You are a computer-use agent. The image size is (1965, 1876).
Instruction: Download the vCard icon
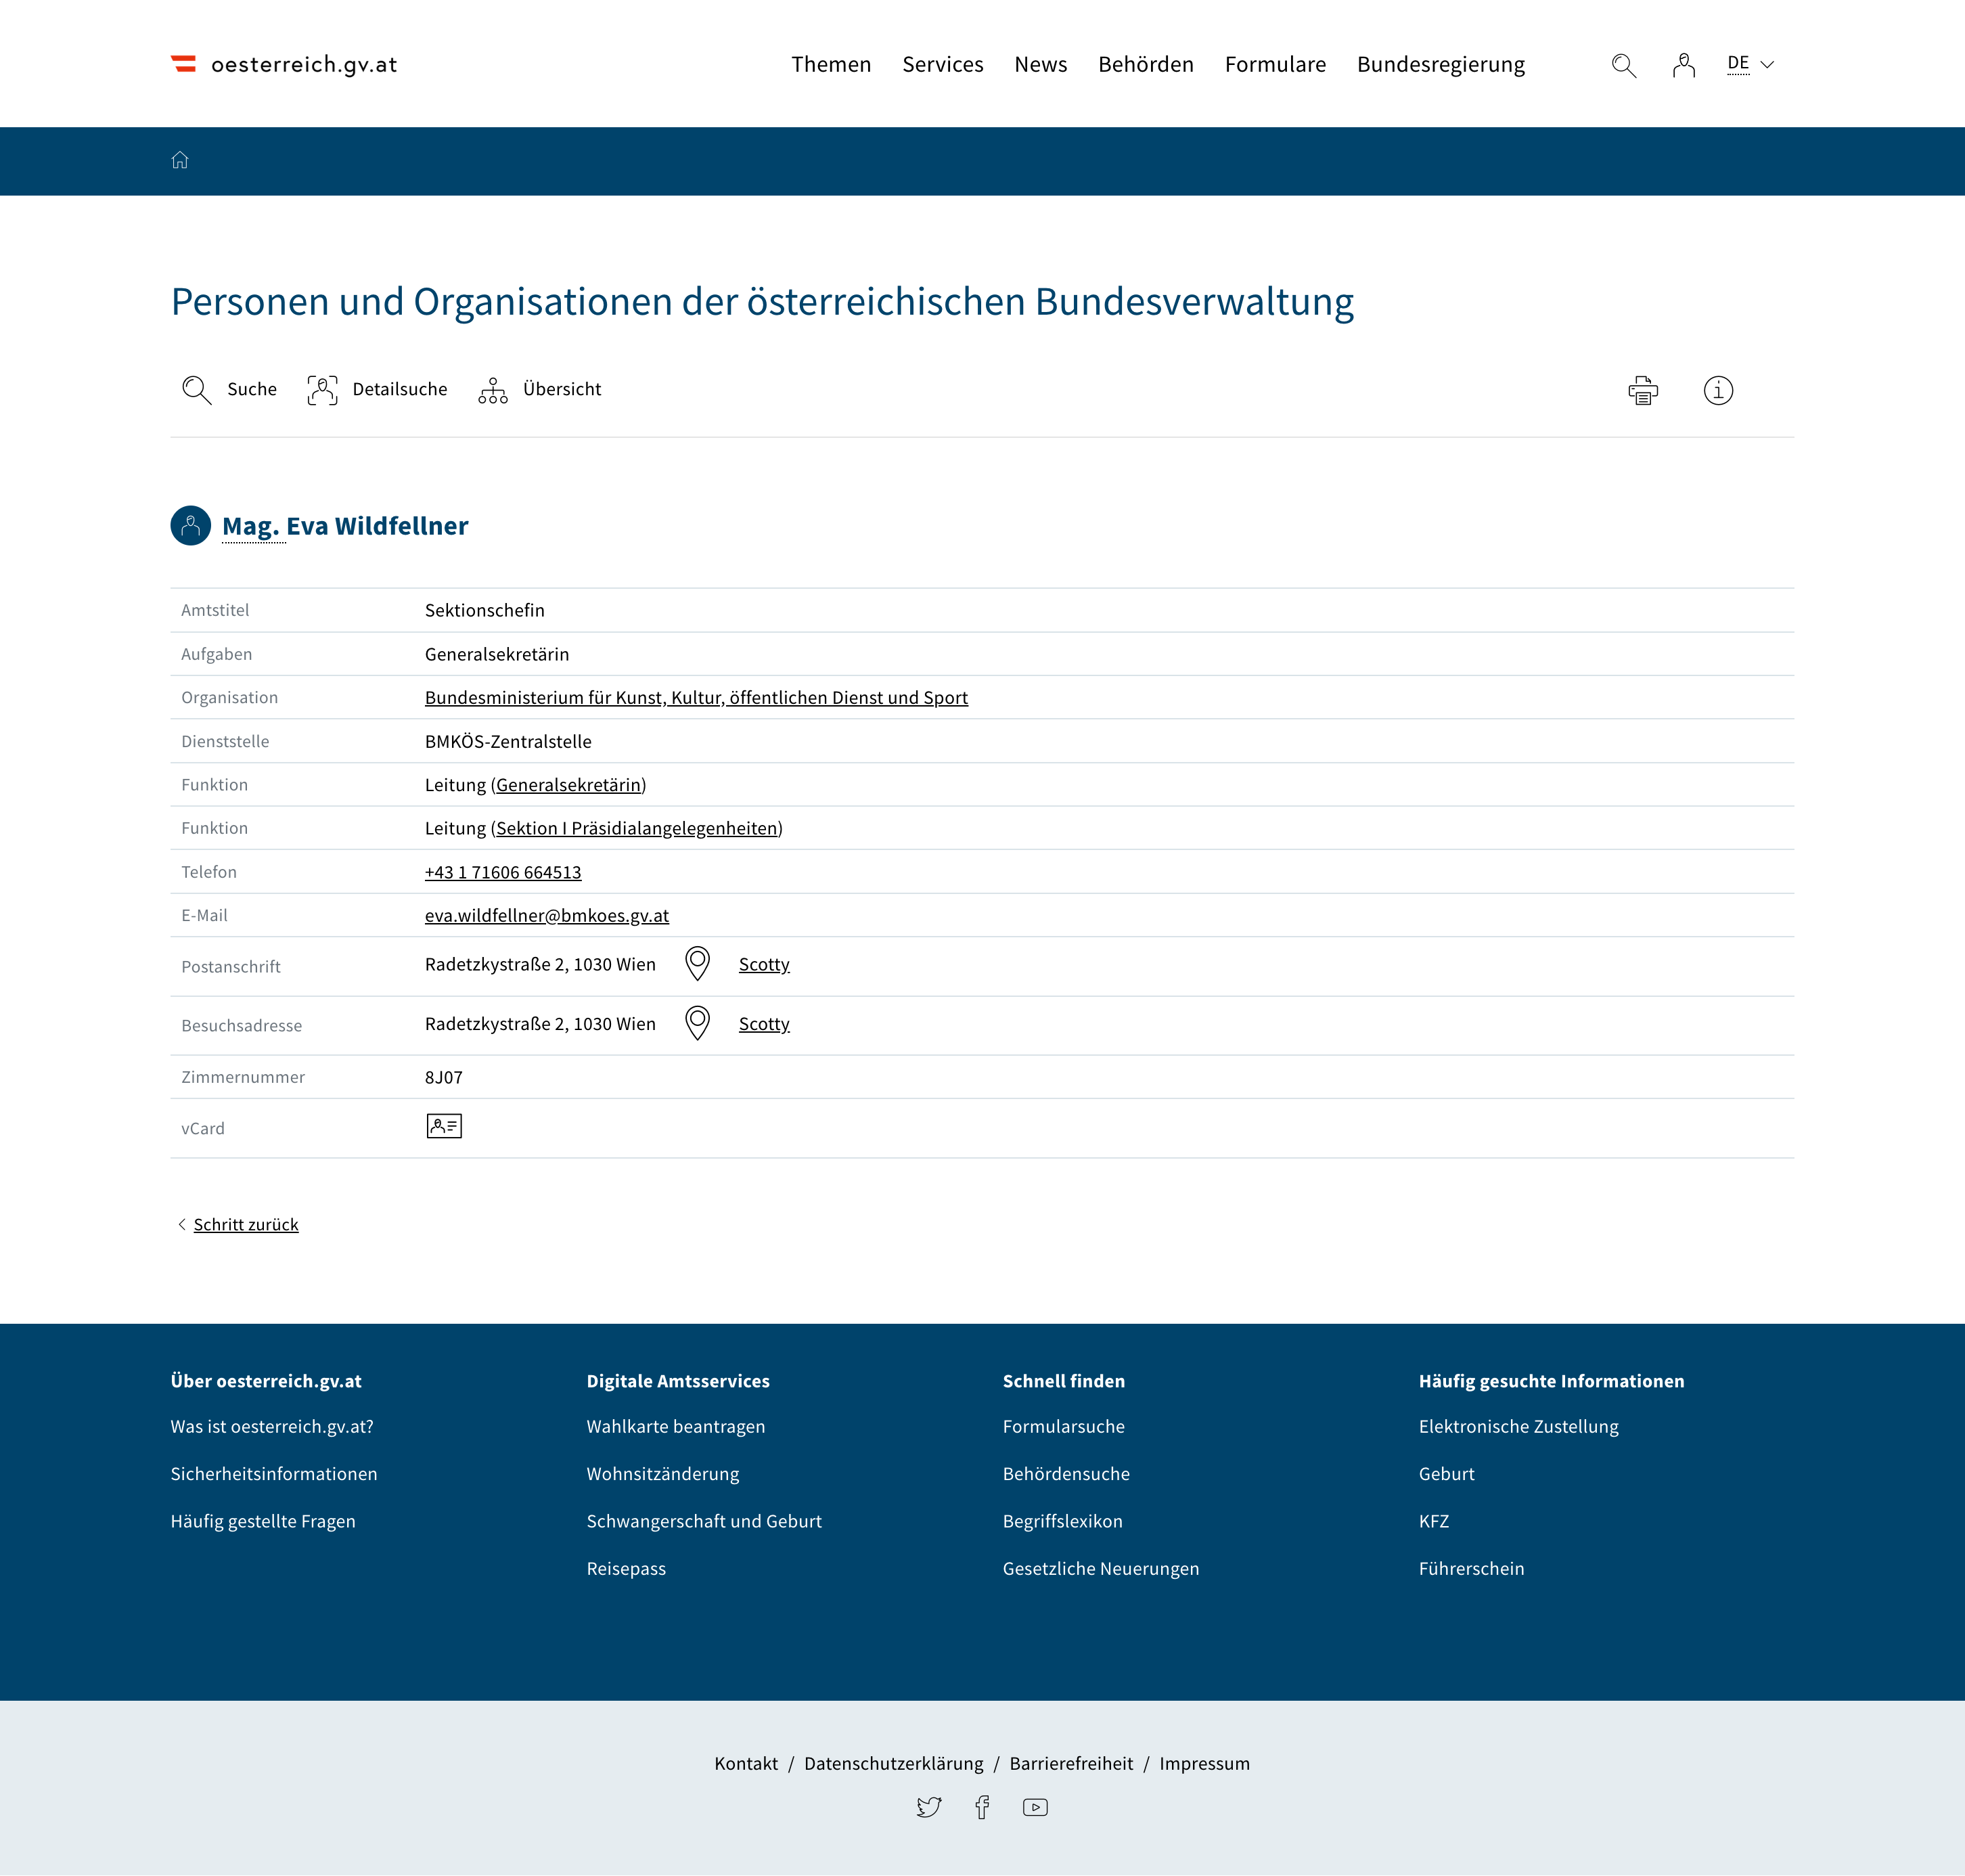click(x=444, y=1126)
